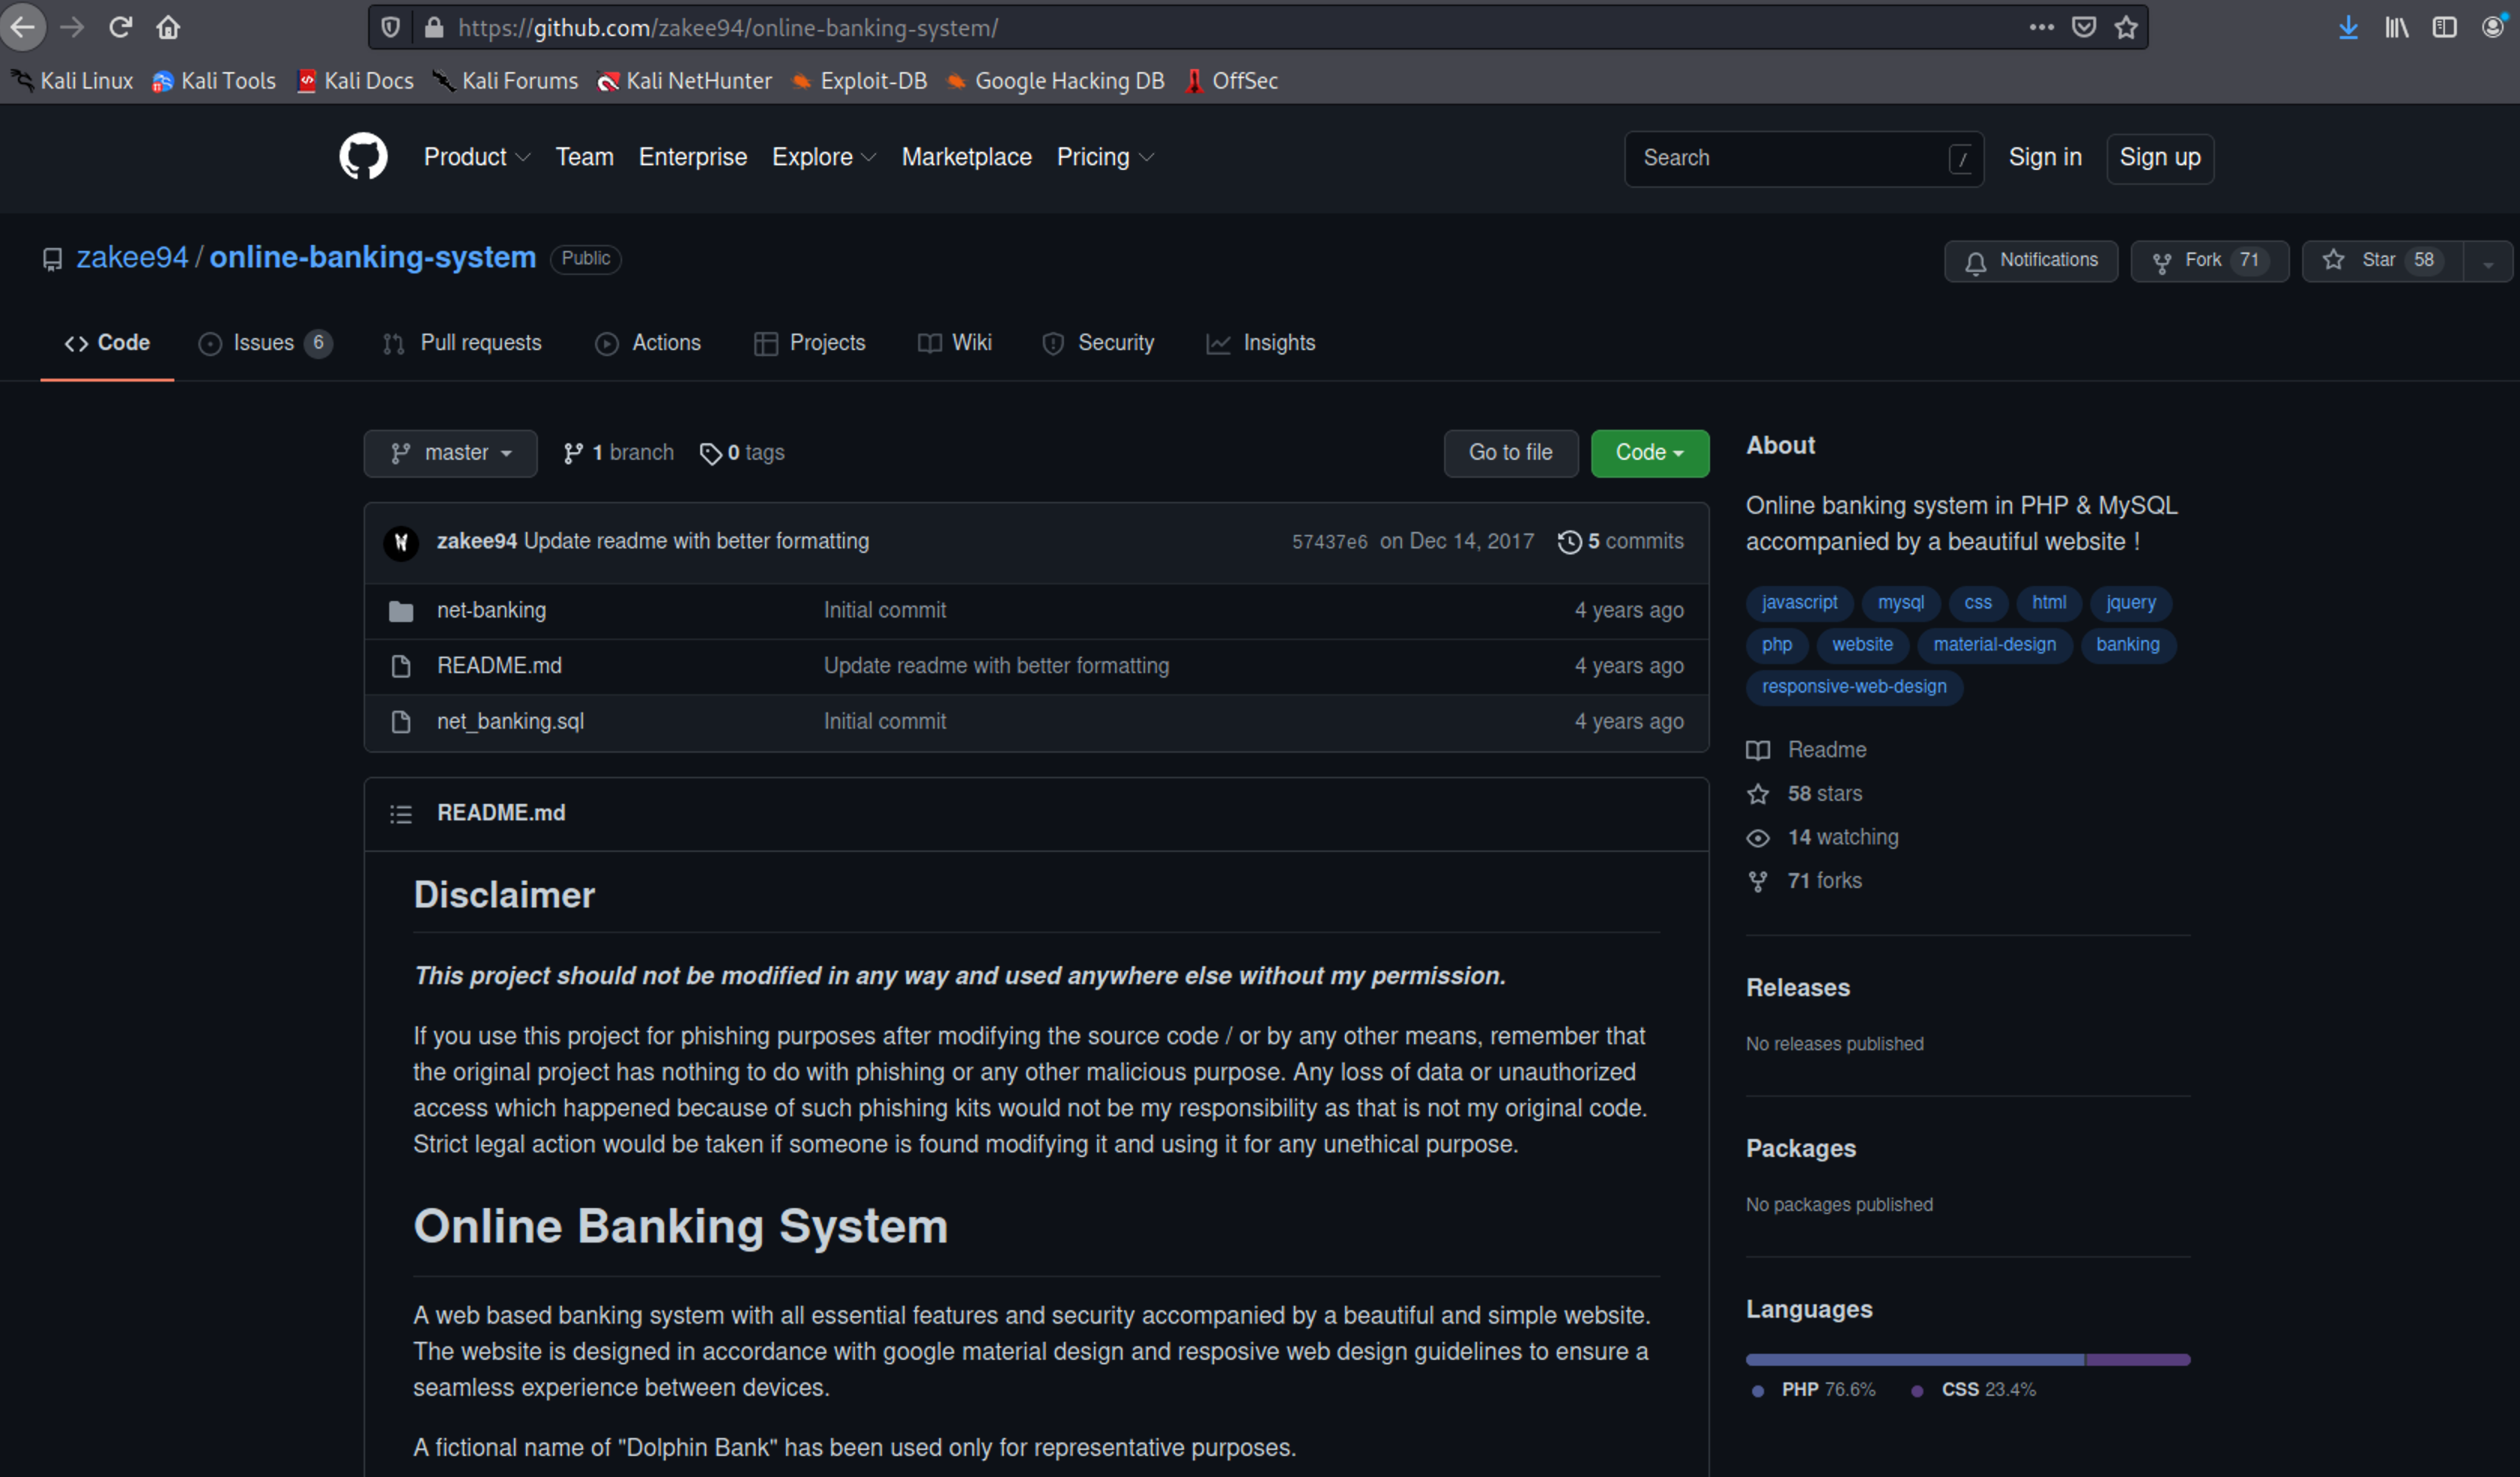The width and height of the screenshot is (2520, 1477).
Task: Click the languages percentage bar
Action: click(1967, 1360)
